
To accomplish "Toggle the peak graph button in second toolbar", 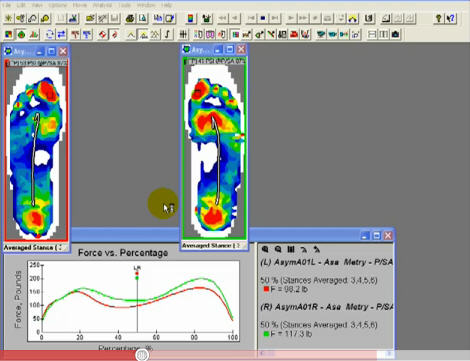I will tap(143, 34).
